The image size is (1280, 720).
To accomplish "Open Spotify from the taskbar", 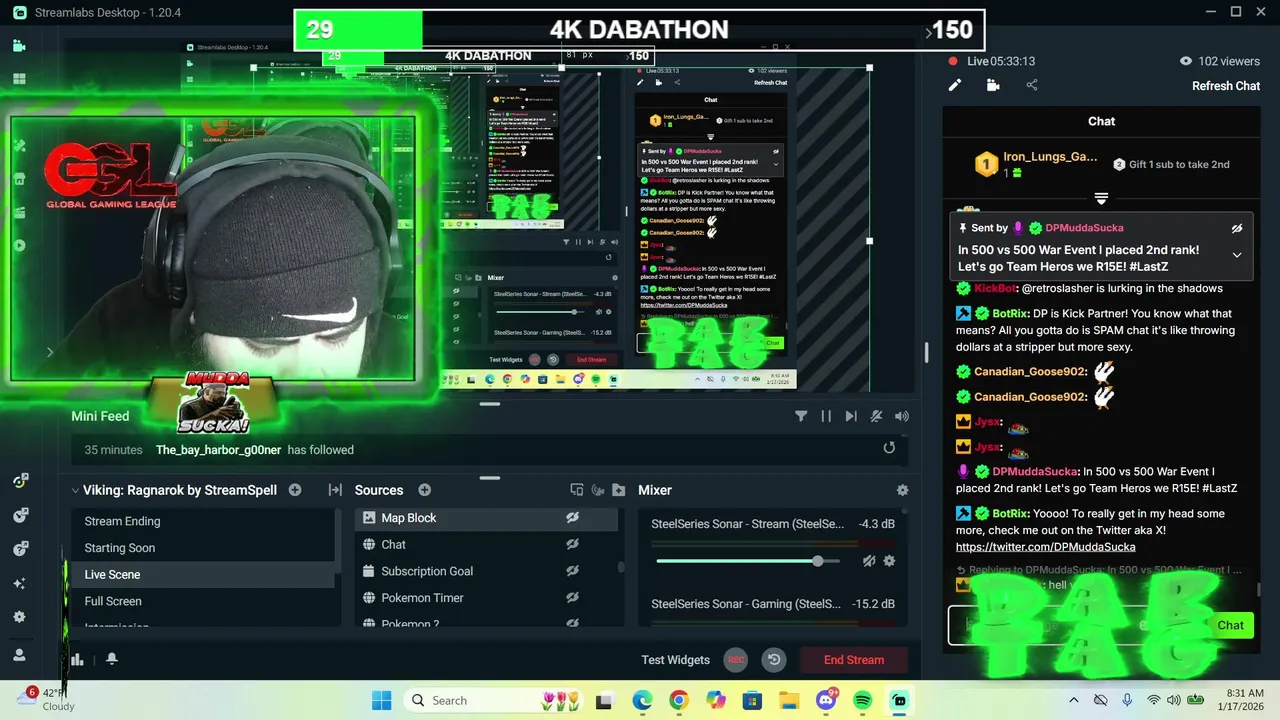I will click(863, 700).
